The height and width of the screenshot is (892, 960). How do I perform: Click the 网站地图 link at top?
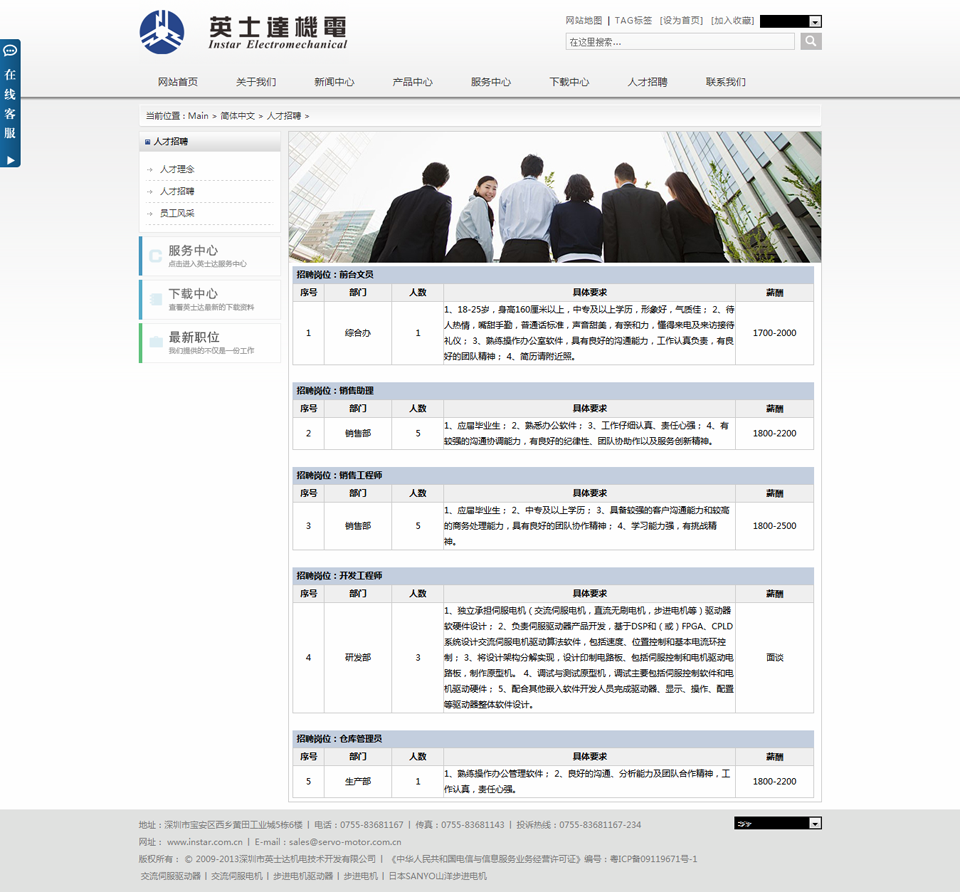(x=584, y=20)
